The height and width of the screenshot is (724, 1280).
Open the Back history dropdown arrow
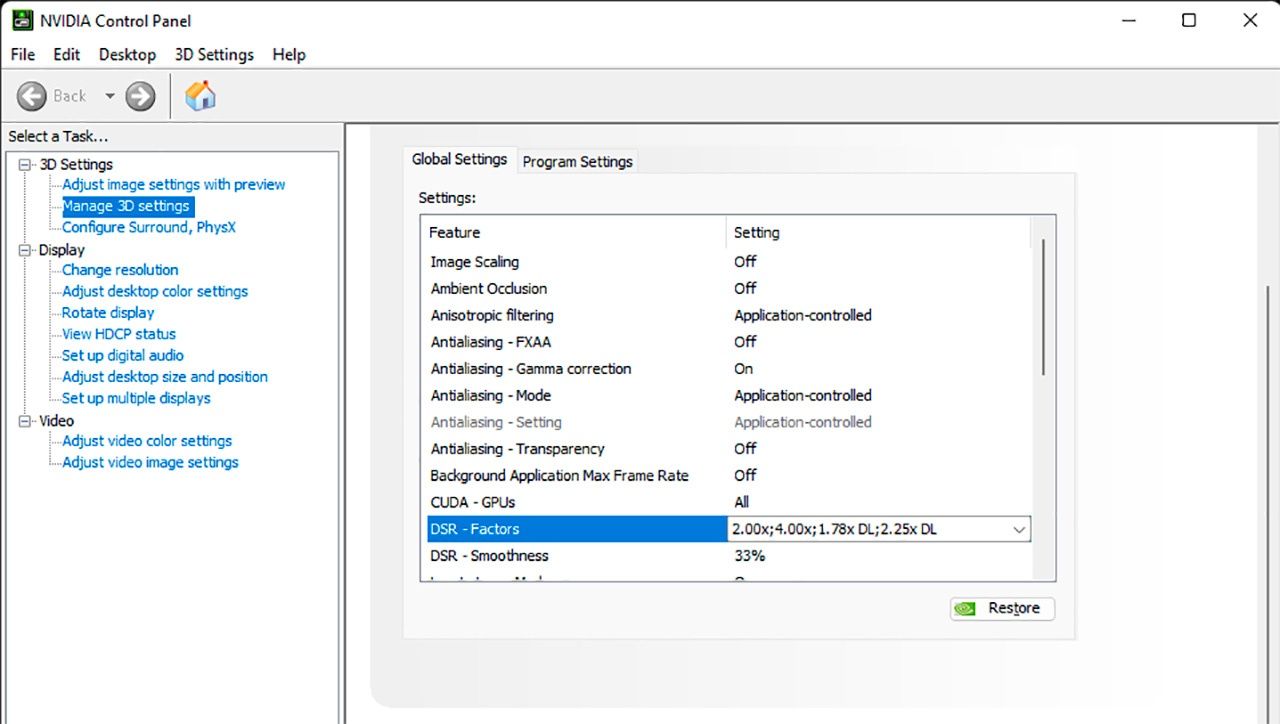coord(109,96)
